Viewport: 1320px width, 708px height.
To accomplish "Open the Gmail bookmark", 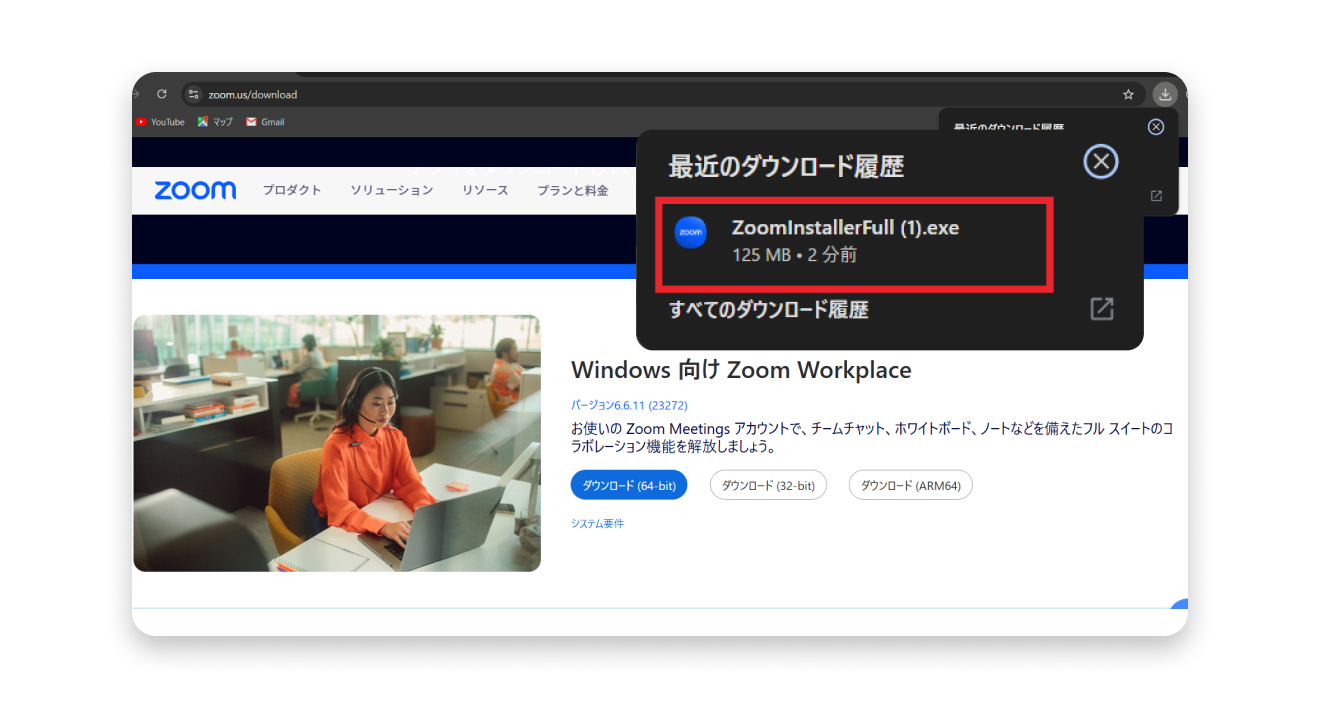I will 265,122.
